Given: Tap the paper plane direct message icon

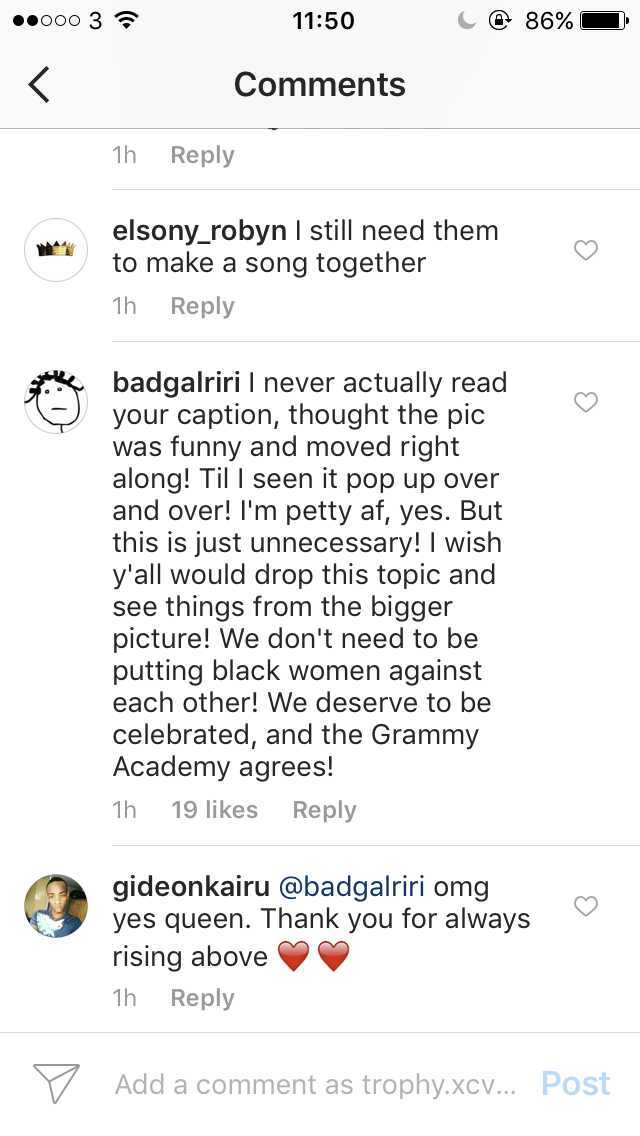Looking at the screenshot, I should point(56,1084).
